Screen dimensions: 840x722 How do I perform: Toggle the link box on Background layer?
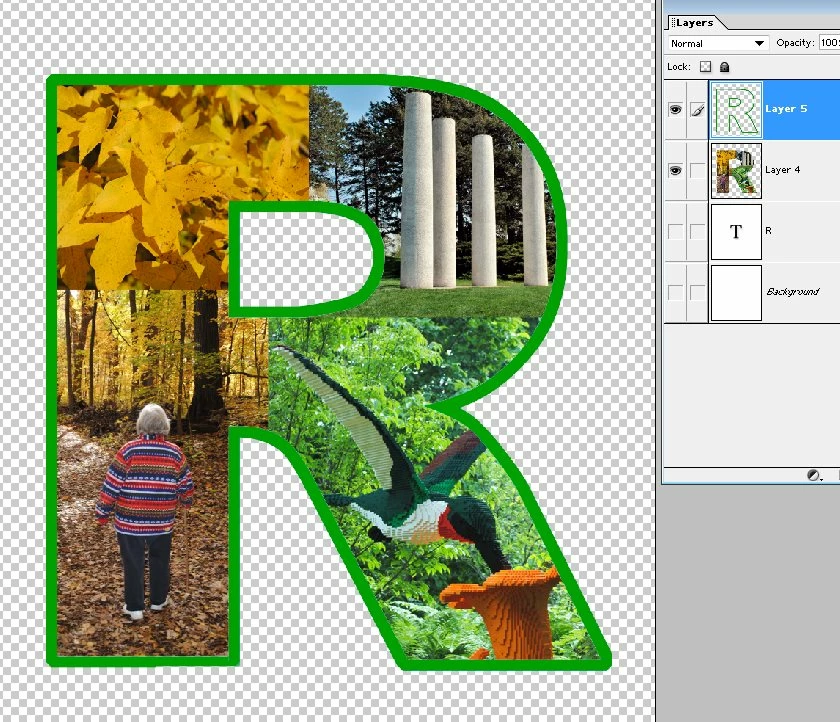698,293
